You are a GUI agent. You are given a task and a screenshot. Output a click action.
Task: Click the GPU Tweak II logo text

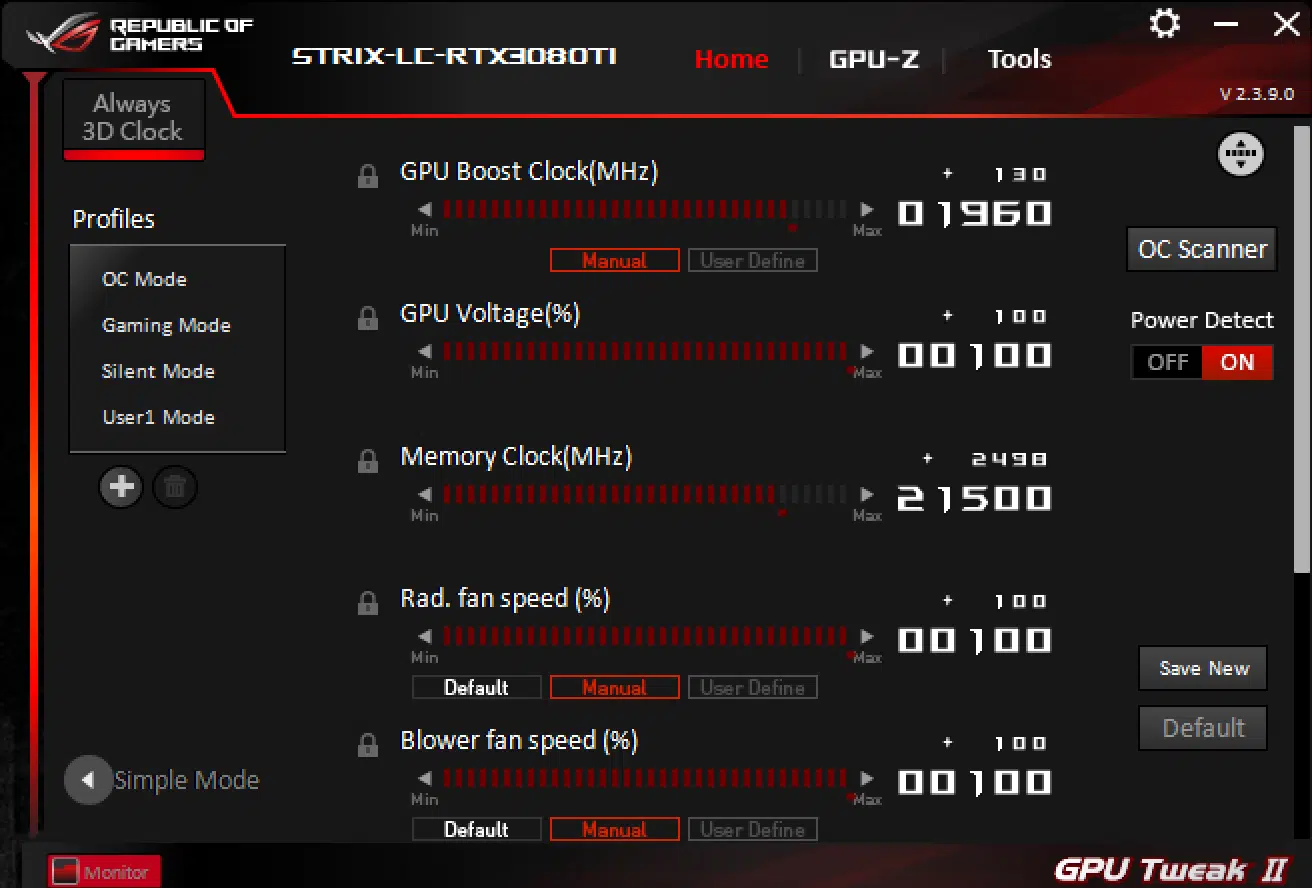(x=1170, y=870)
